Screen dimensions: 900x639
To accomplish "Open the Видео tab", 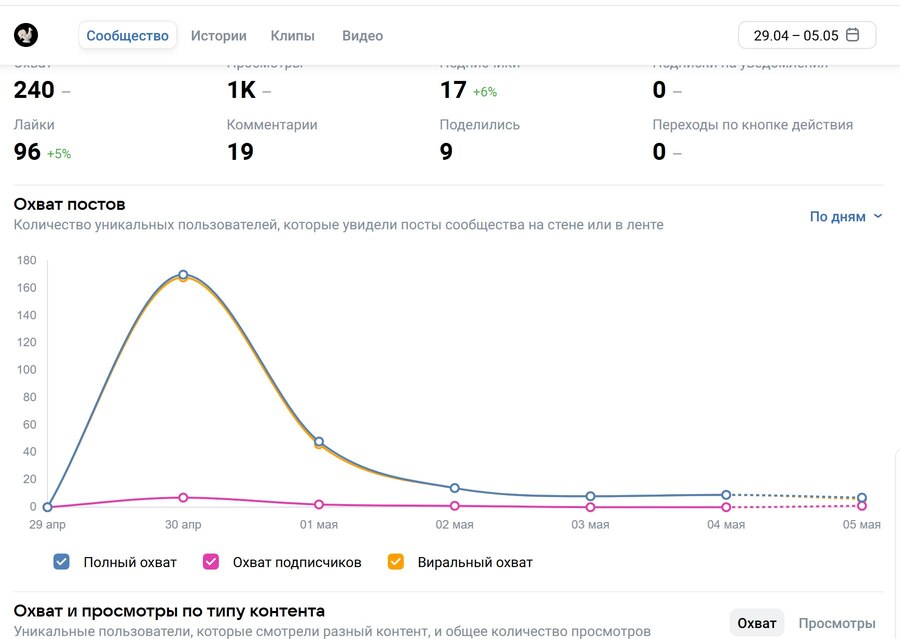I will 362,35.
